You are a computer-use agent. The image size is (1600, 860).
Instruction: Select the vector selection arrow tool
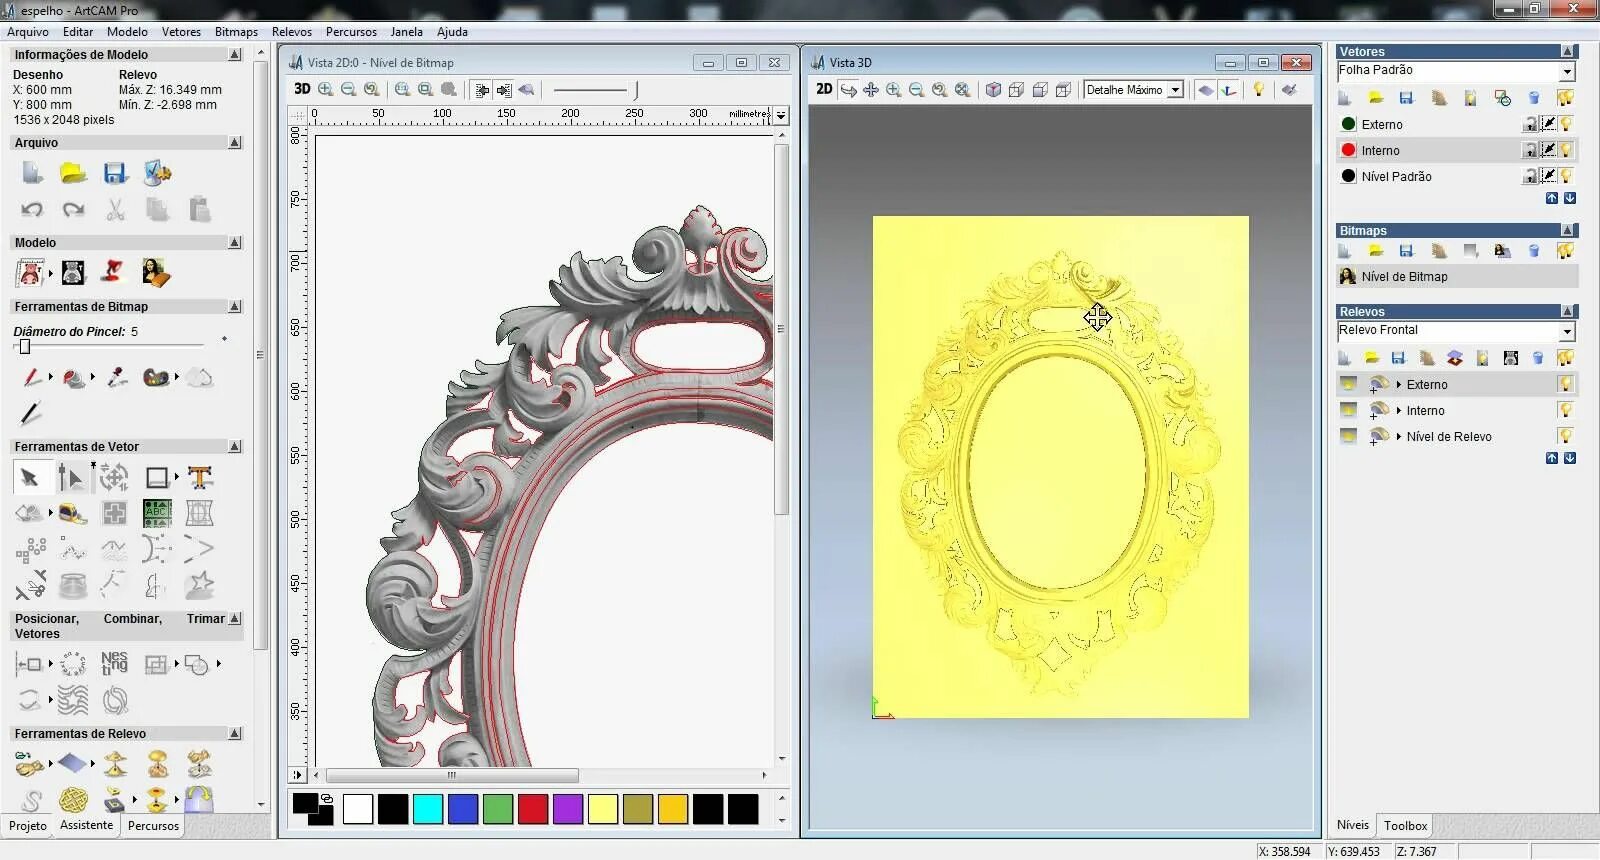point(29,478)
